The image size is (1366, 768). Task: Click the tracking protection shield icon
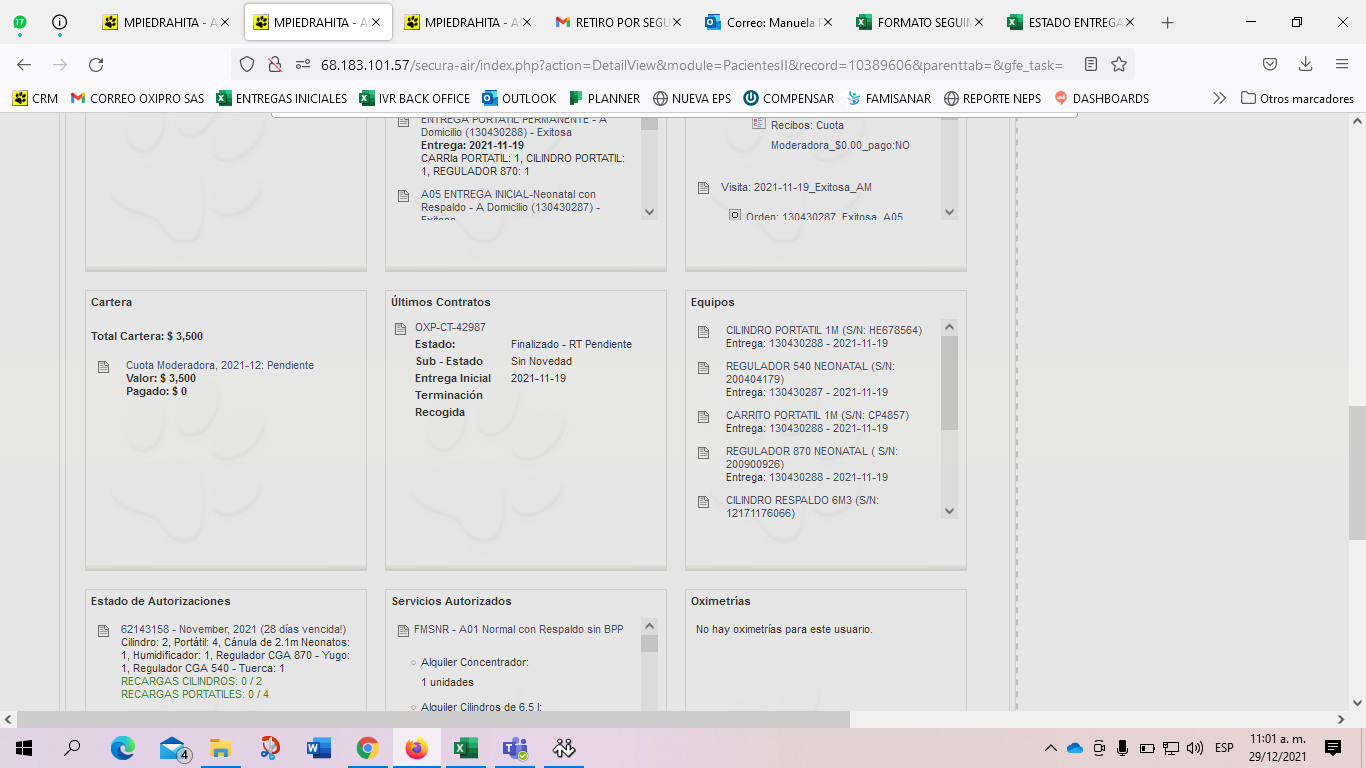coord(247,64)
